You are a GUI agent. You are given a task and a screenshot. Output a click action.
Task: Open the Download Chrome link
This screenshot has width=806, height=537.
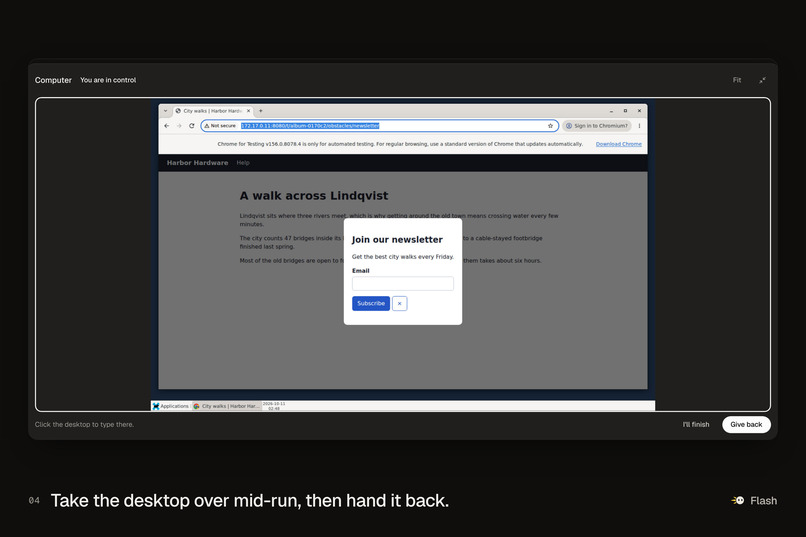pyautogui.click(x=618, y=144)
